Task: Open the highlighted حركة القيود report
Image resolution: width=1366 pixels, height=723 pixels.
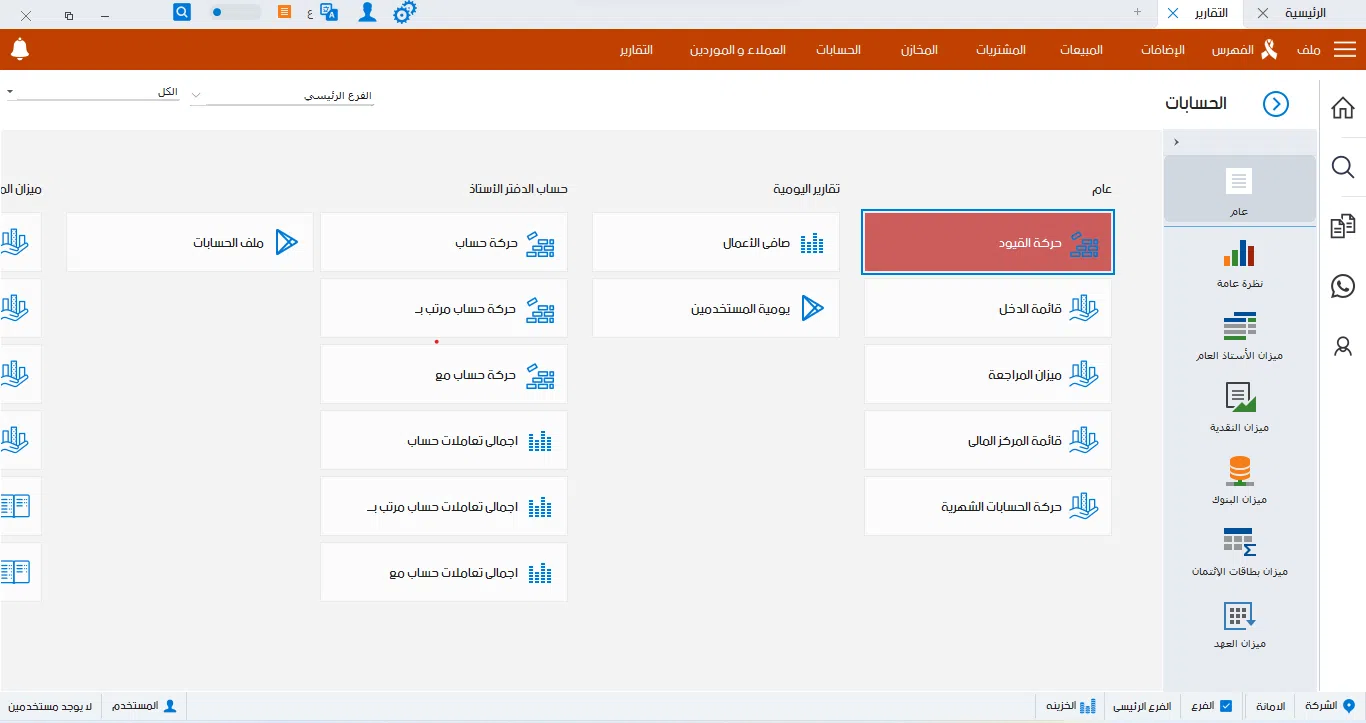Action: [987, 242]
